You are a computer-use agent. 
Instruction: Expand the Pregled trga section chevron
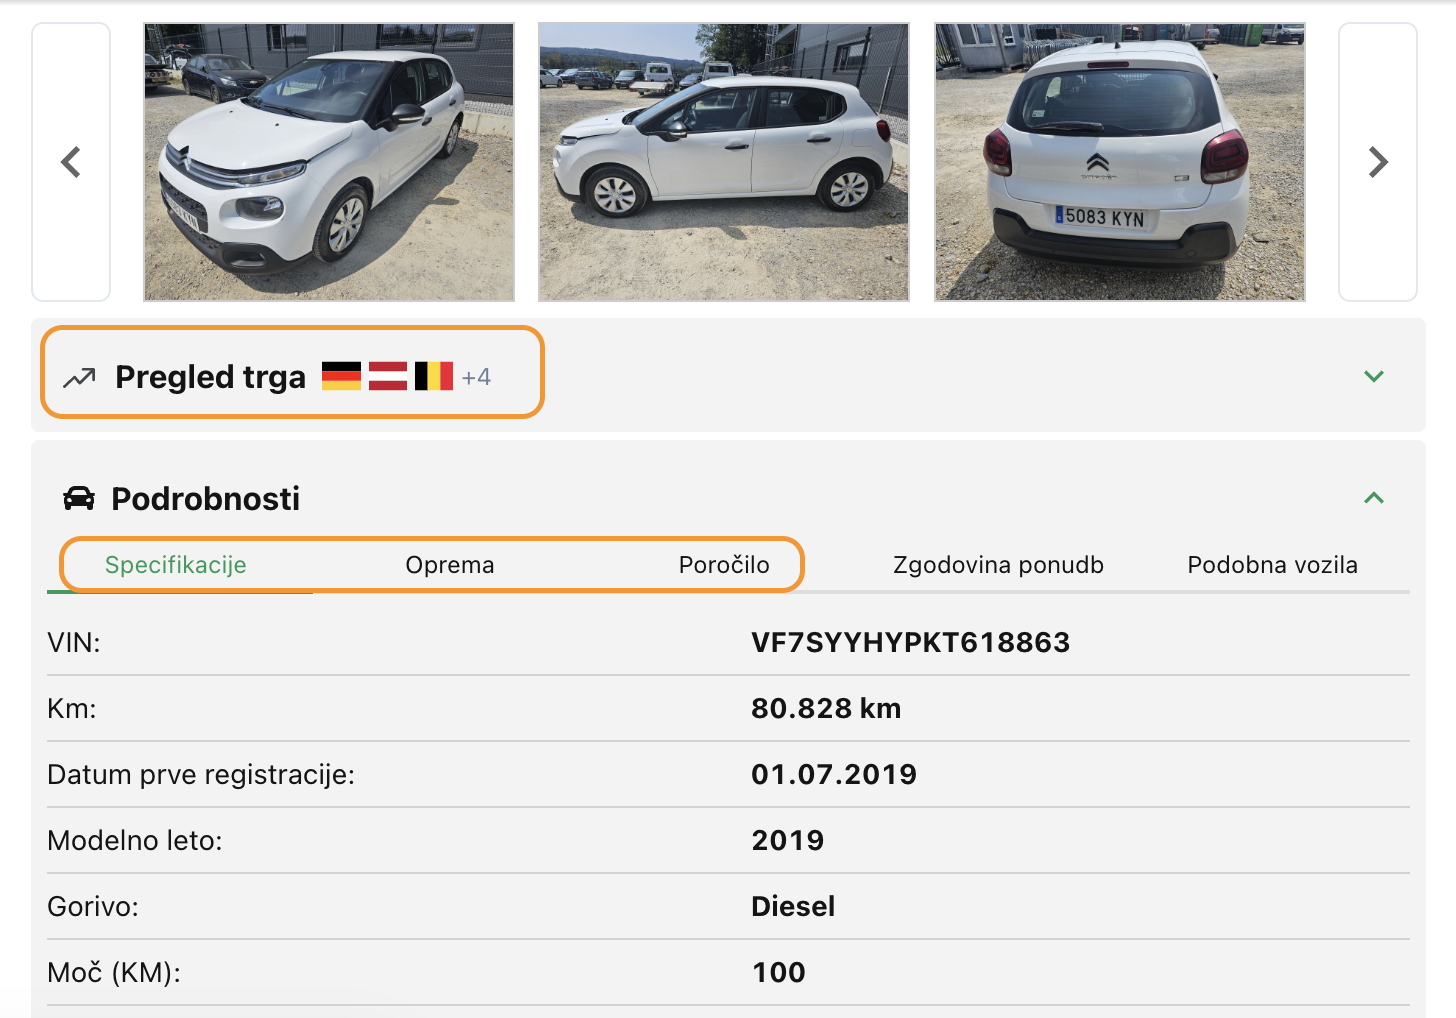tap(1374, 376)
